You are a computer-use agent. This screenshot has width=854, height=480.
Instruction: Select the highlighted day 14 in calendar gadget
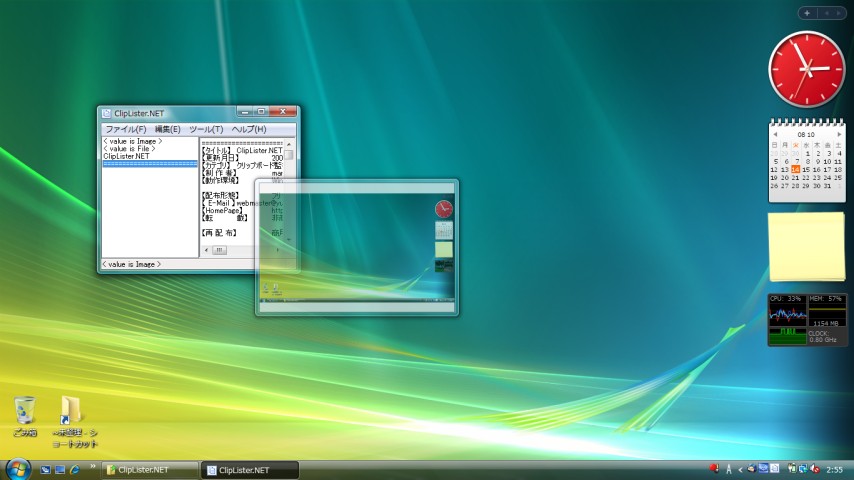(795, 169)
